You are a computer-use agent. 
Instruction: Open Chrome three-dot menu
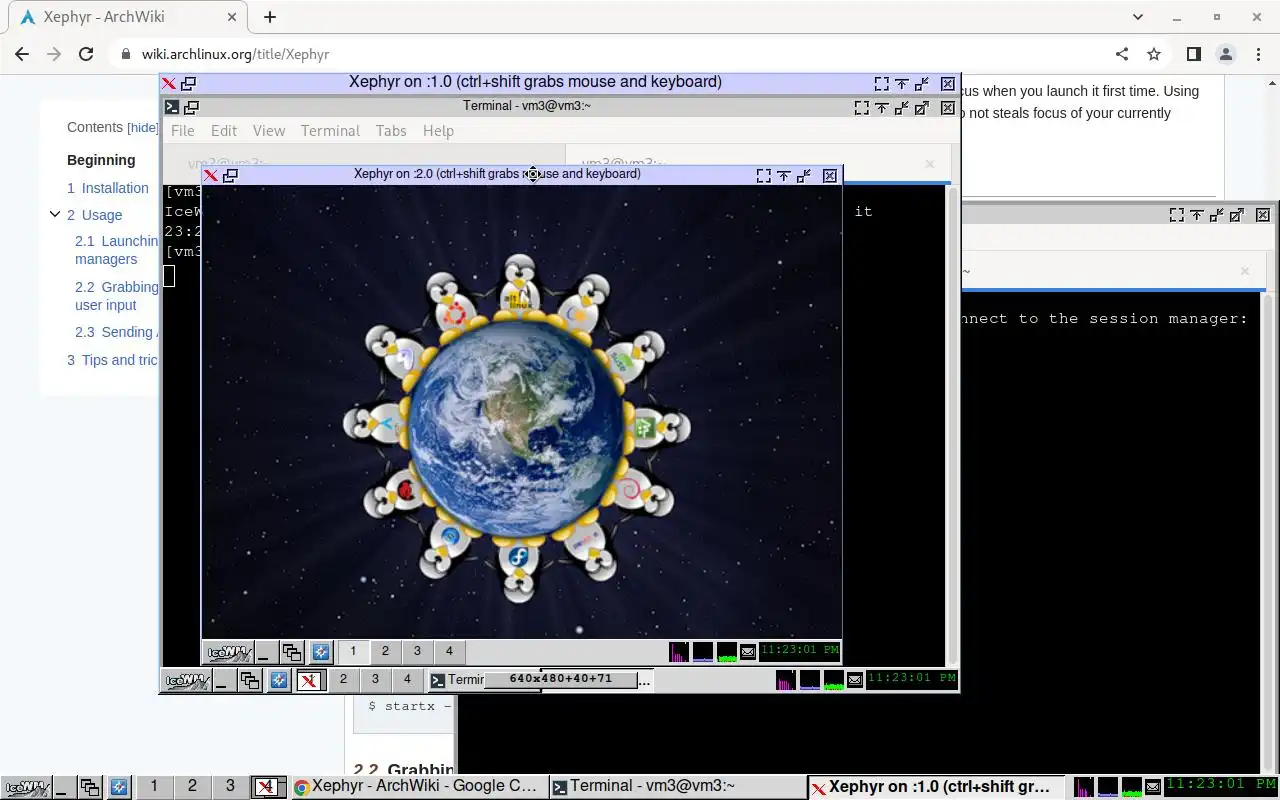click(x=1258, y=54)
